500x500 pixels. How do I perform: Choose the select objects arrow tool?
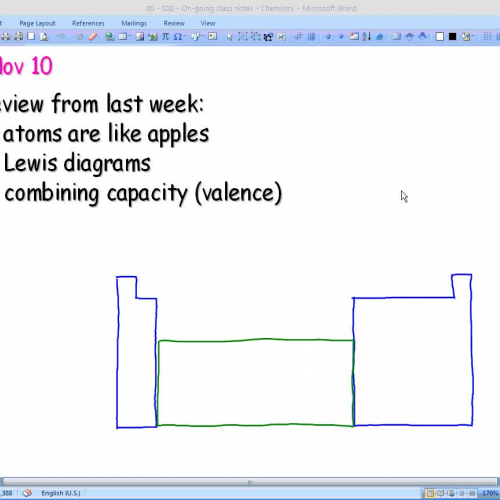pos(230,37)
